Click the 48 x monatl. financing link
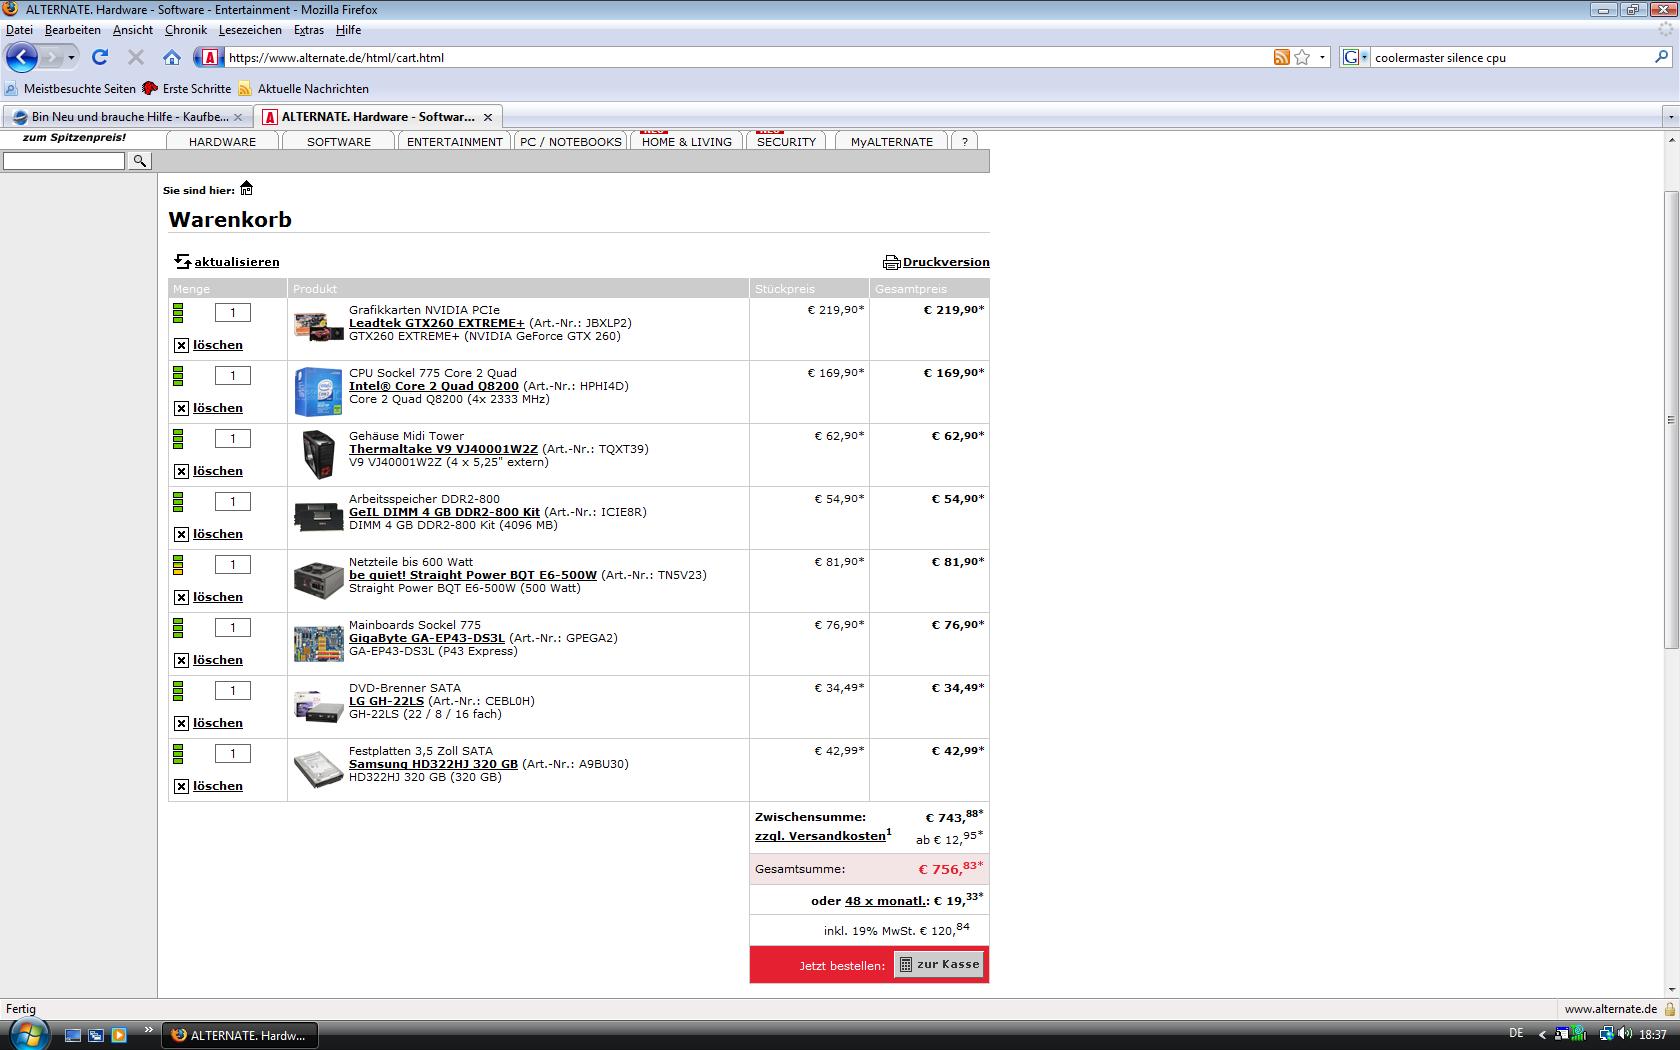The height and width of the screenshot is (1050, 1680). [887, 901]
